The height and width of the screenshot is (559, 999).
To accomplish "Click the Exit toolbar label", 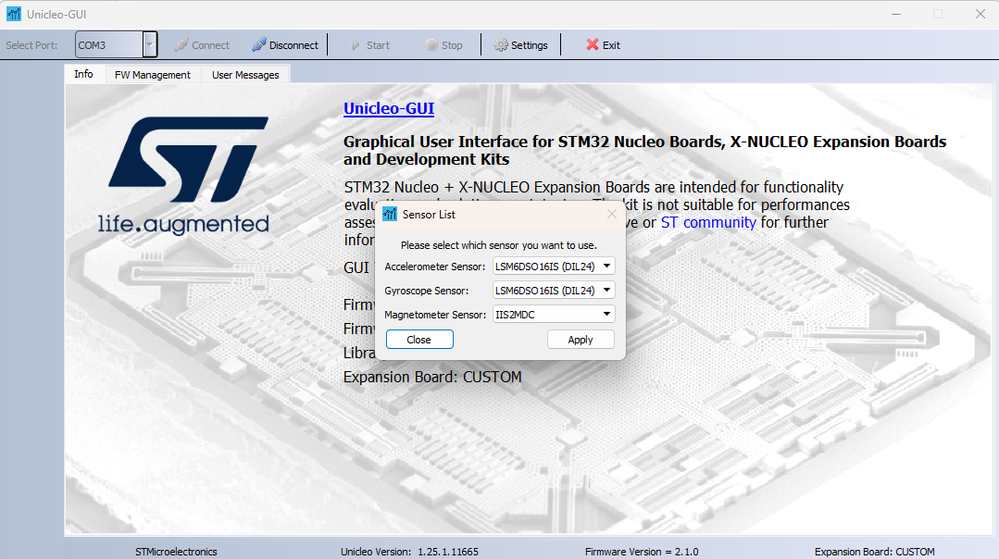I will coord(611,45).
